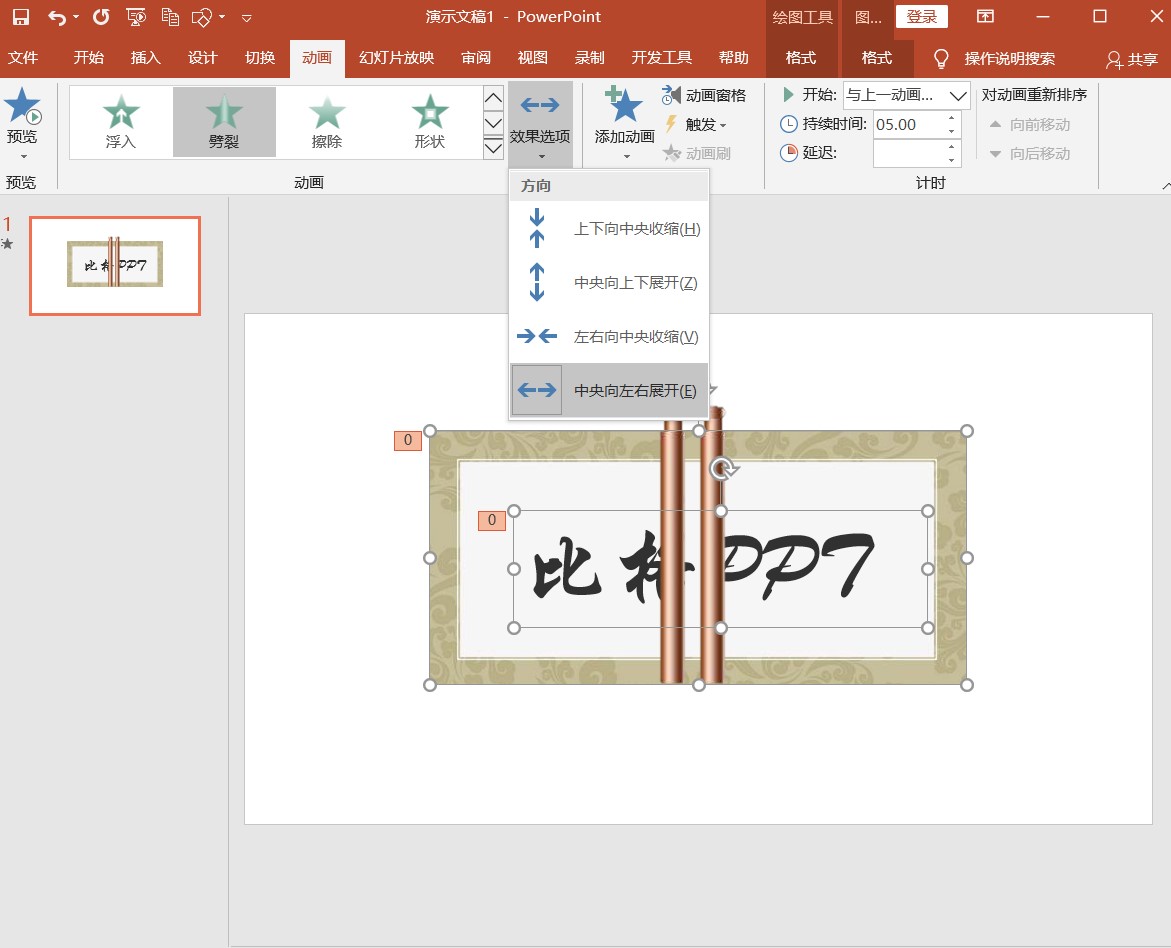
Task: Click the 动画刷 animation painter
Action: [697, 153]
